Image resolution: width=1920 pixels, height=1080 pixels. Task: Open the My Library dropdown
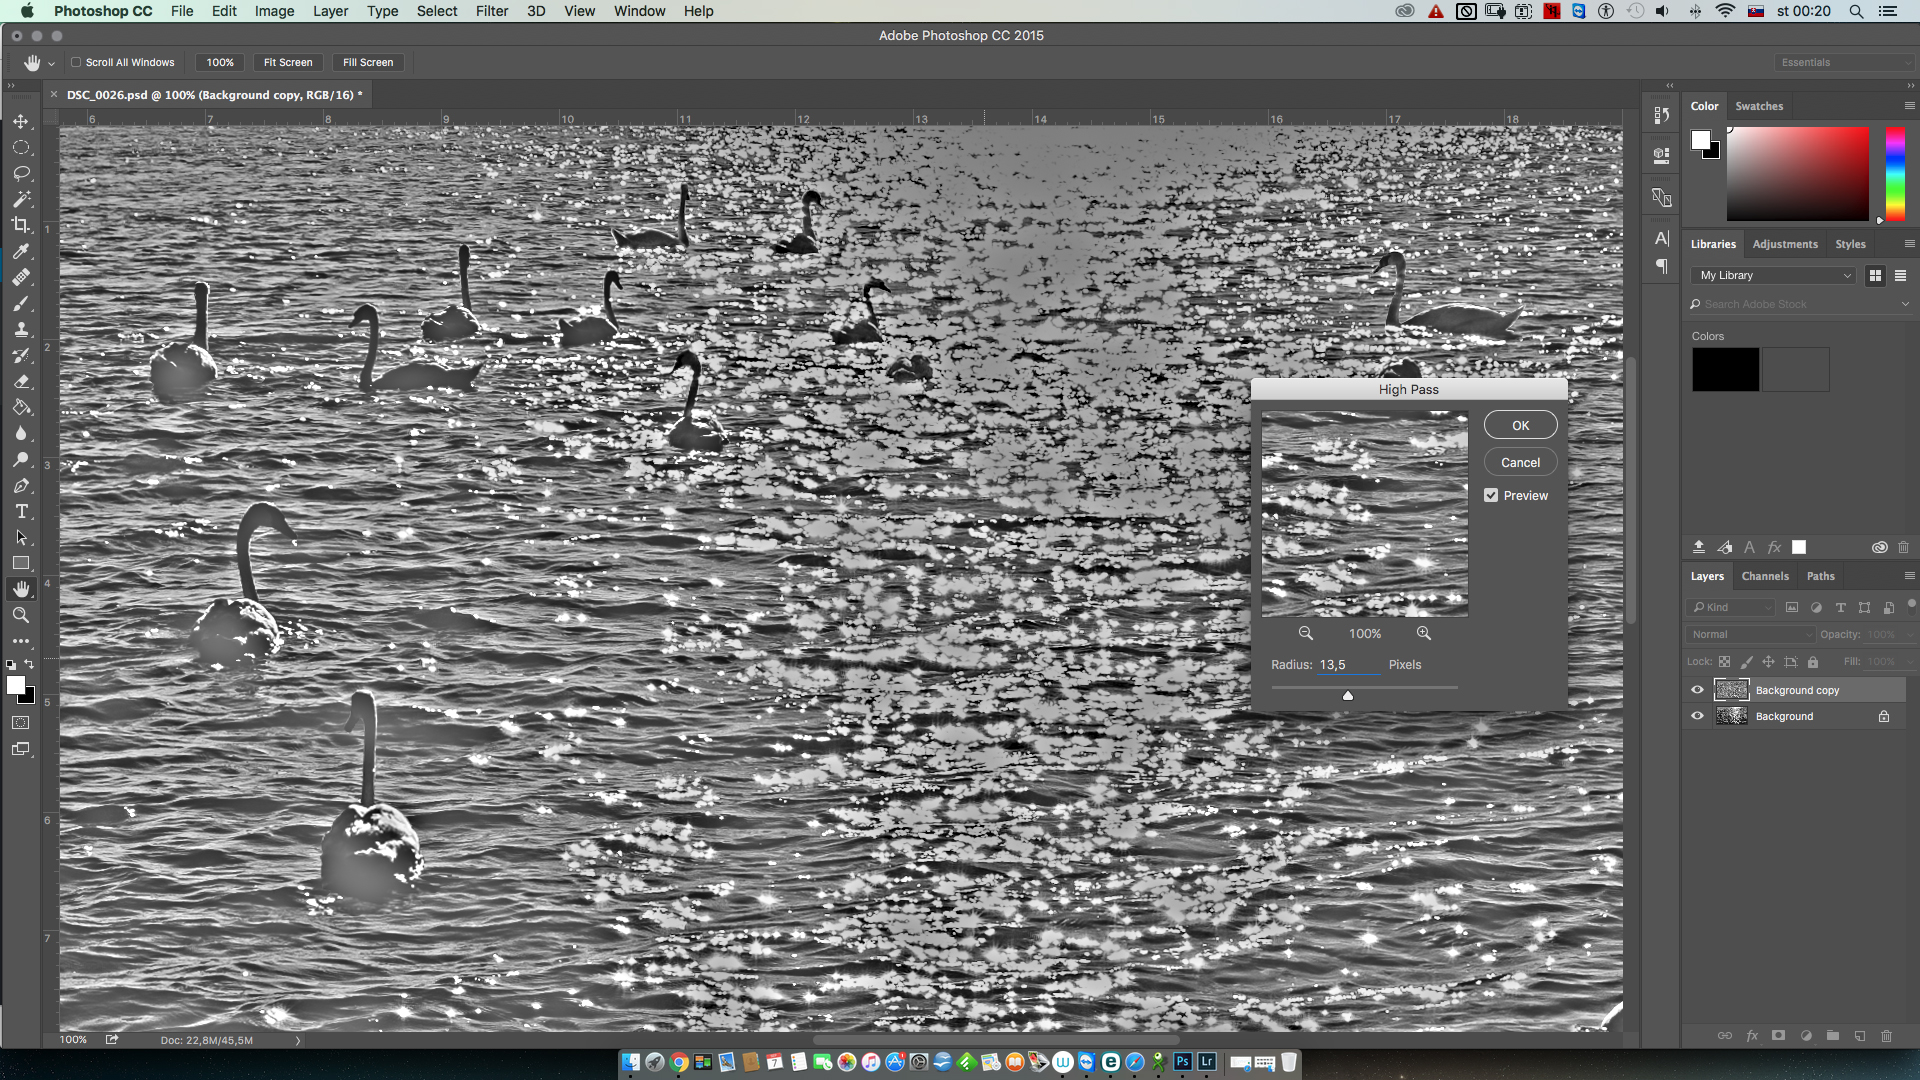pos(1775,275)
